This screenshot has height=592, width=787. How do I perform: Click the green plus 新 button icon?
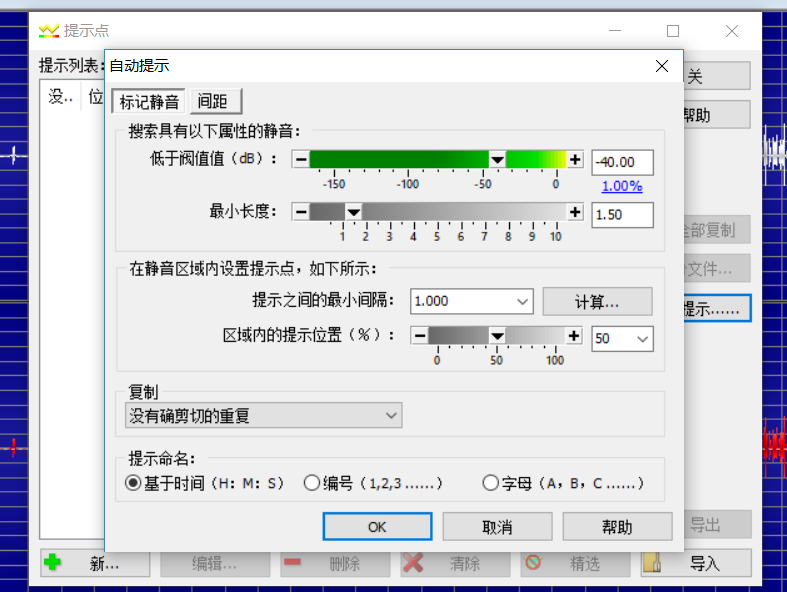click(52, 562)
